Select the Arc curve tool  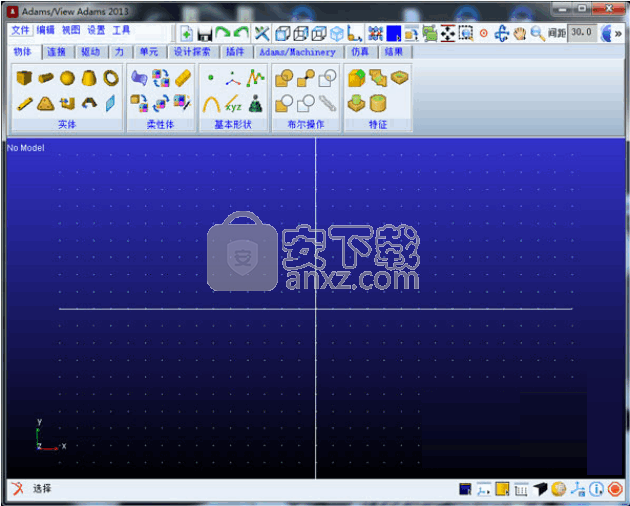[211, 104]
